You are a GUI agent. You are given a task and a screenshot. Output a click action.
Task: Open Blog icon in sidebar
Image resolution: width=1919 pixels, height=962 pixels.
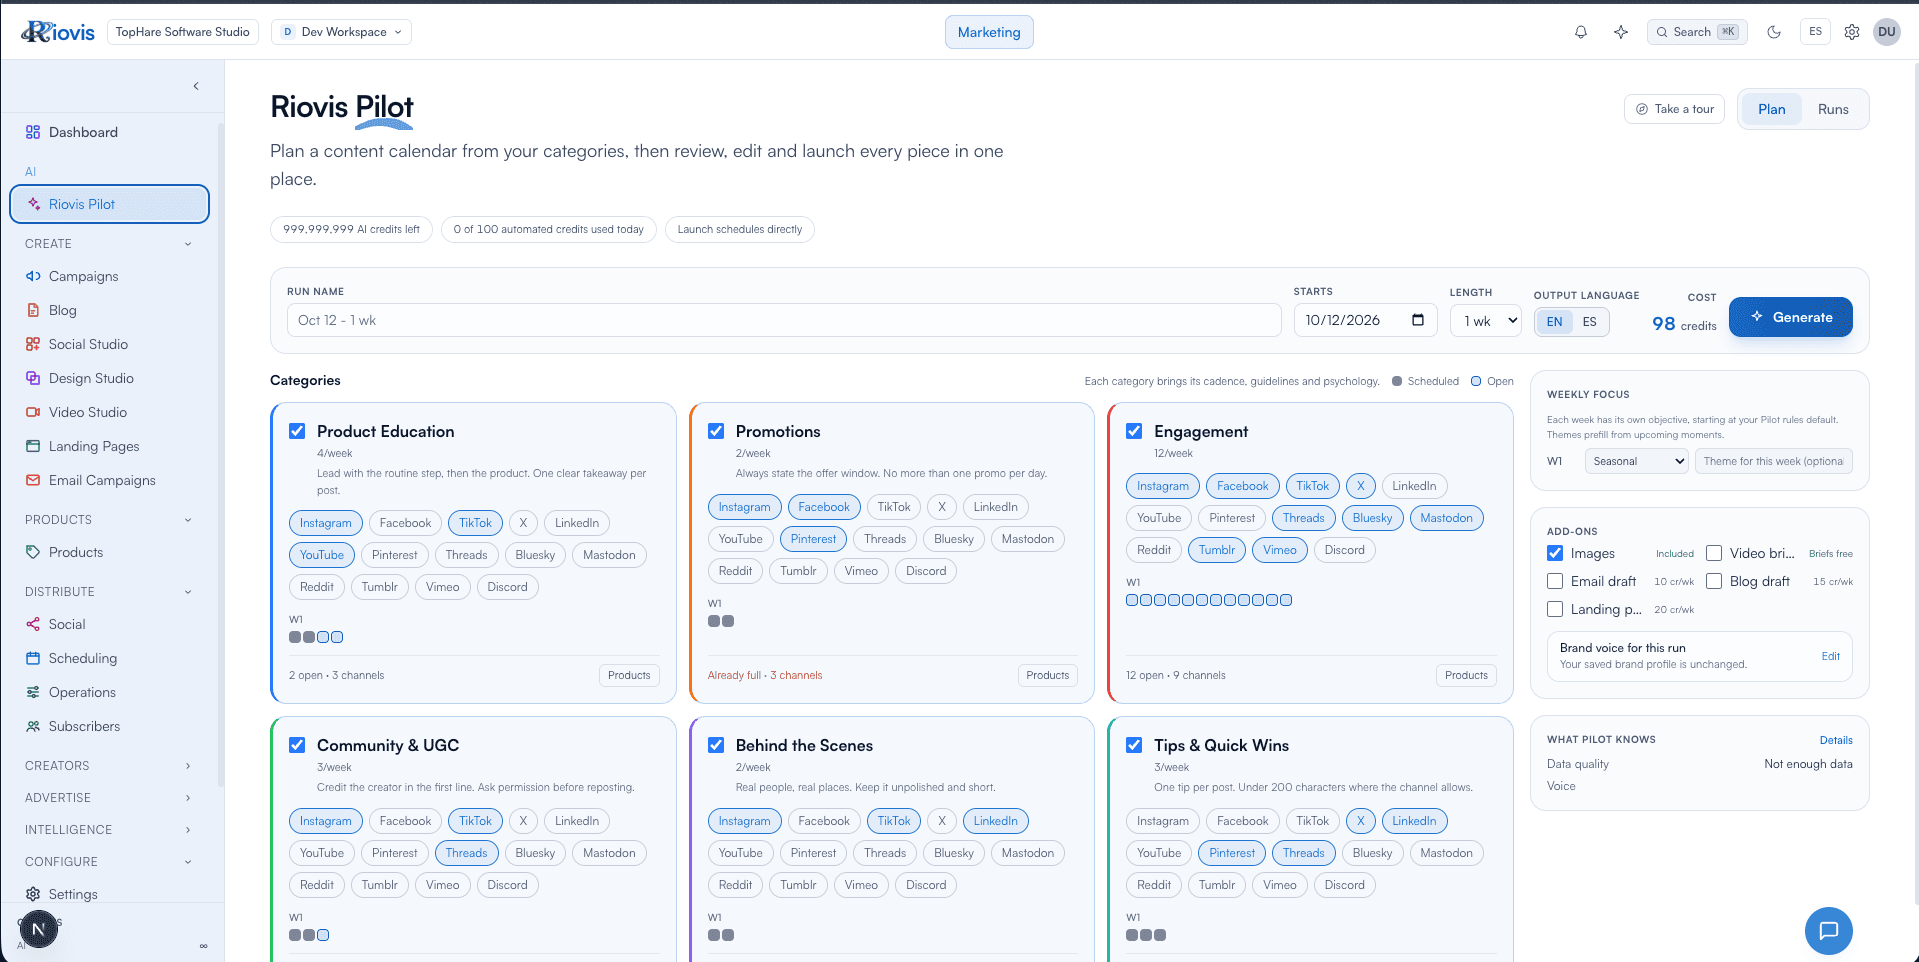[x=33, y=310]
